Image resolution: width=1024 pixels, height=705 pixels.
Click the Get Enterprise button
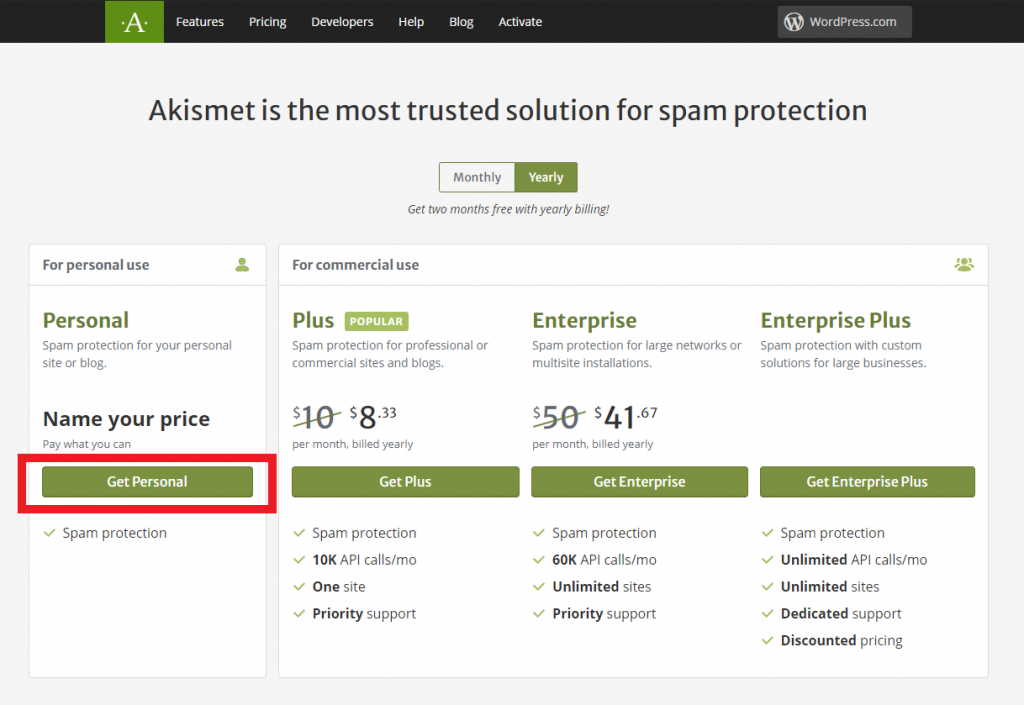pos(639,482)
